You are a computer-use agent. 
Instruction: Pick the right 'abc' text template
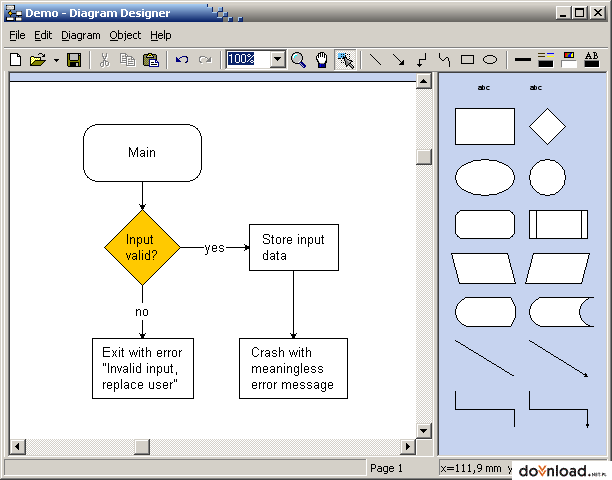(x=536, y=88)
